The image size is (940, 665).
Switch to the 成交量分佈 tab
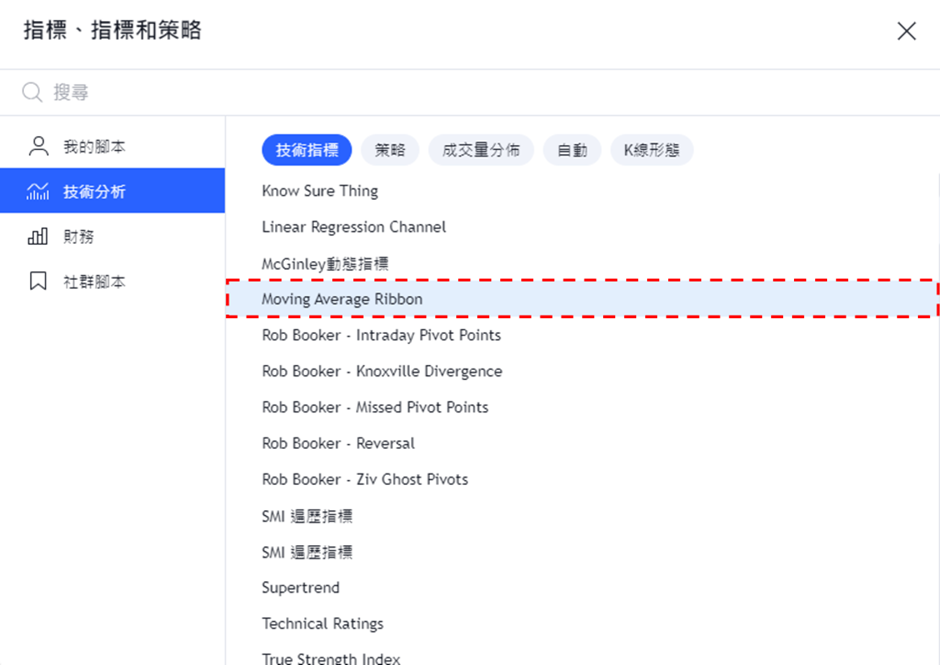(481, 150)
